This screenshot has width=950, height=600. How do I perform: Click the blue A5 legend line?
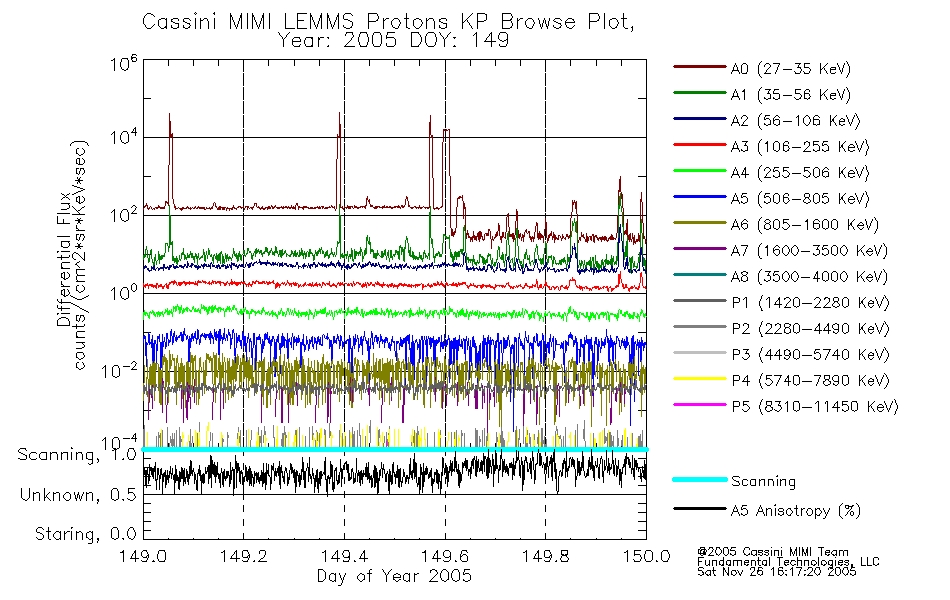coord(700,197)
